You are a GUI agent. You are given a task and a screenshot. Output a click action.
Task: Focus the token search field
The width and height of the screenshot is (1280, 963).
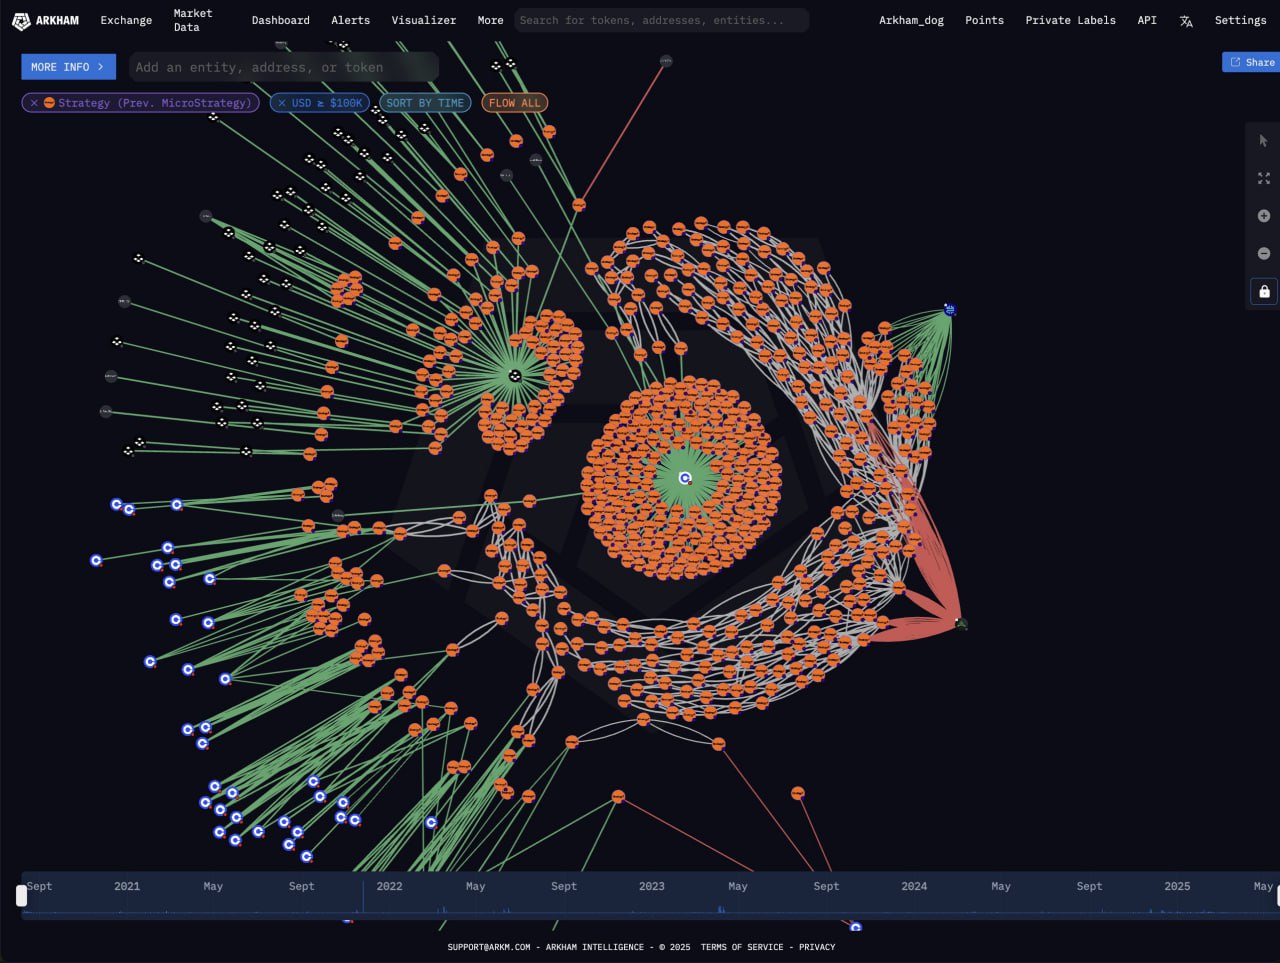[x=662, y=20]
